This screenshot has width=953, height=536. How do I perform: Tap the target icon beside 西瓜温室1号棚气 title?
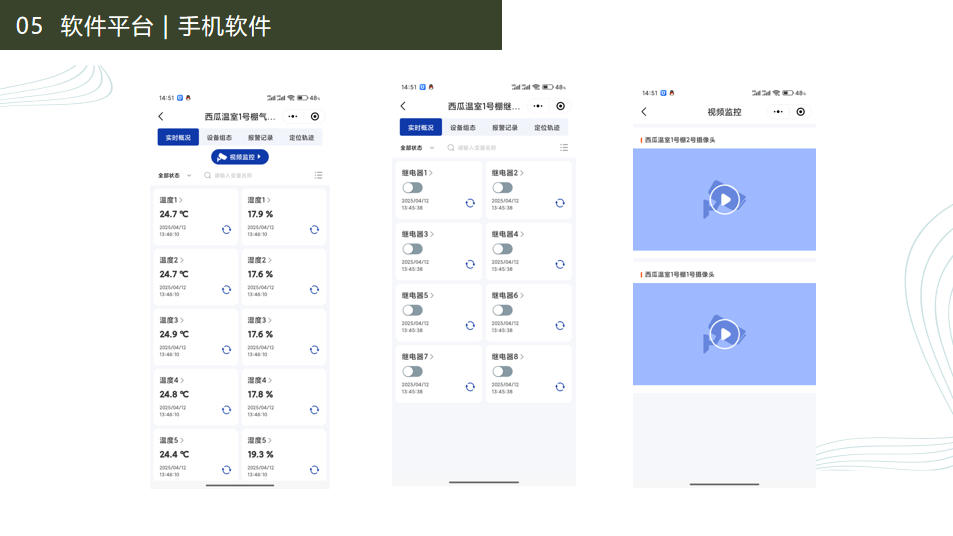pos(315,117)
